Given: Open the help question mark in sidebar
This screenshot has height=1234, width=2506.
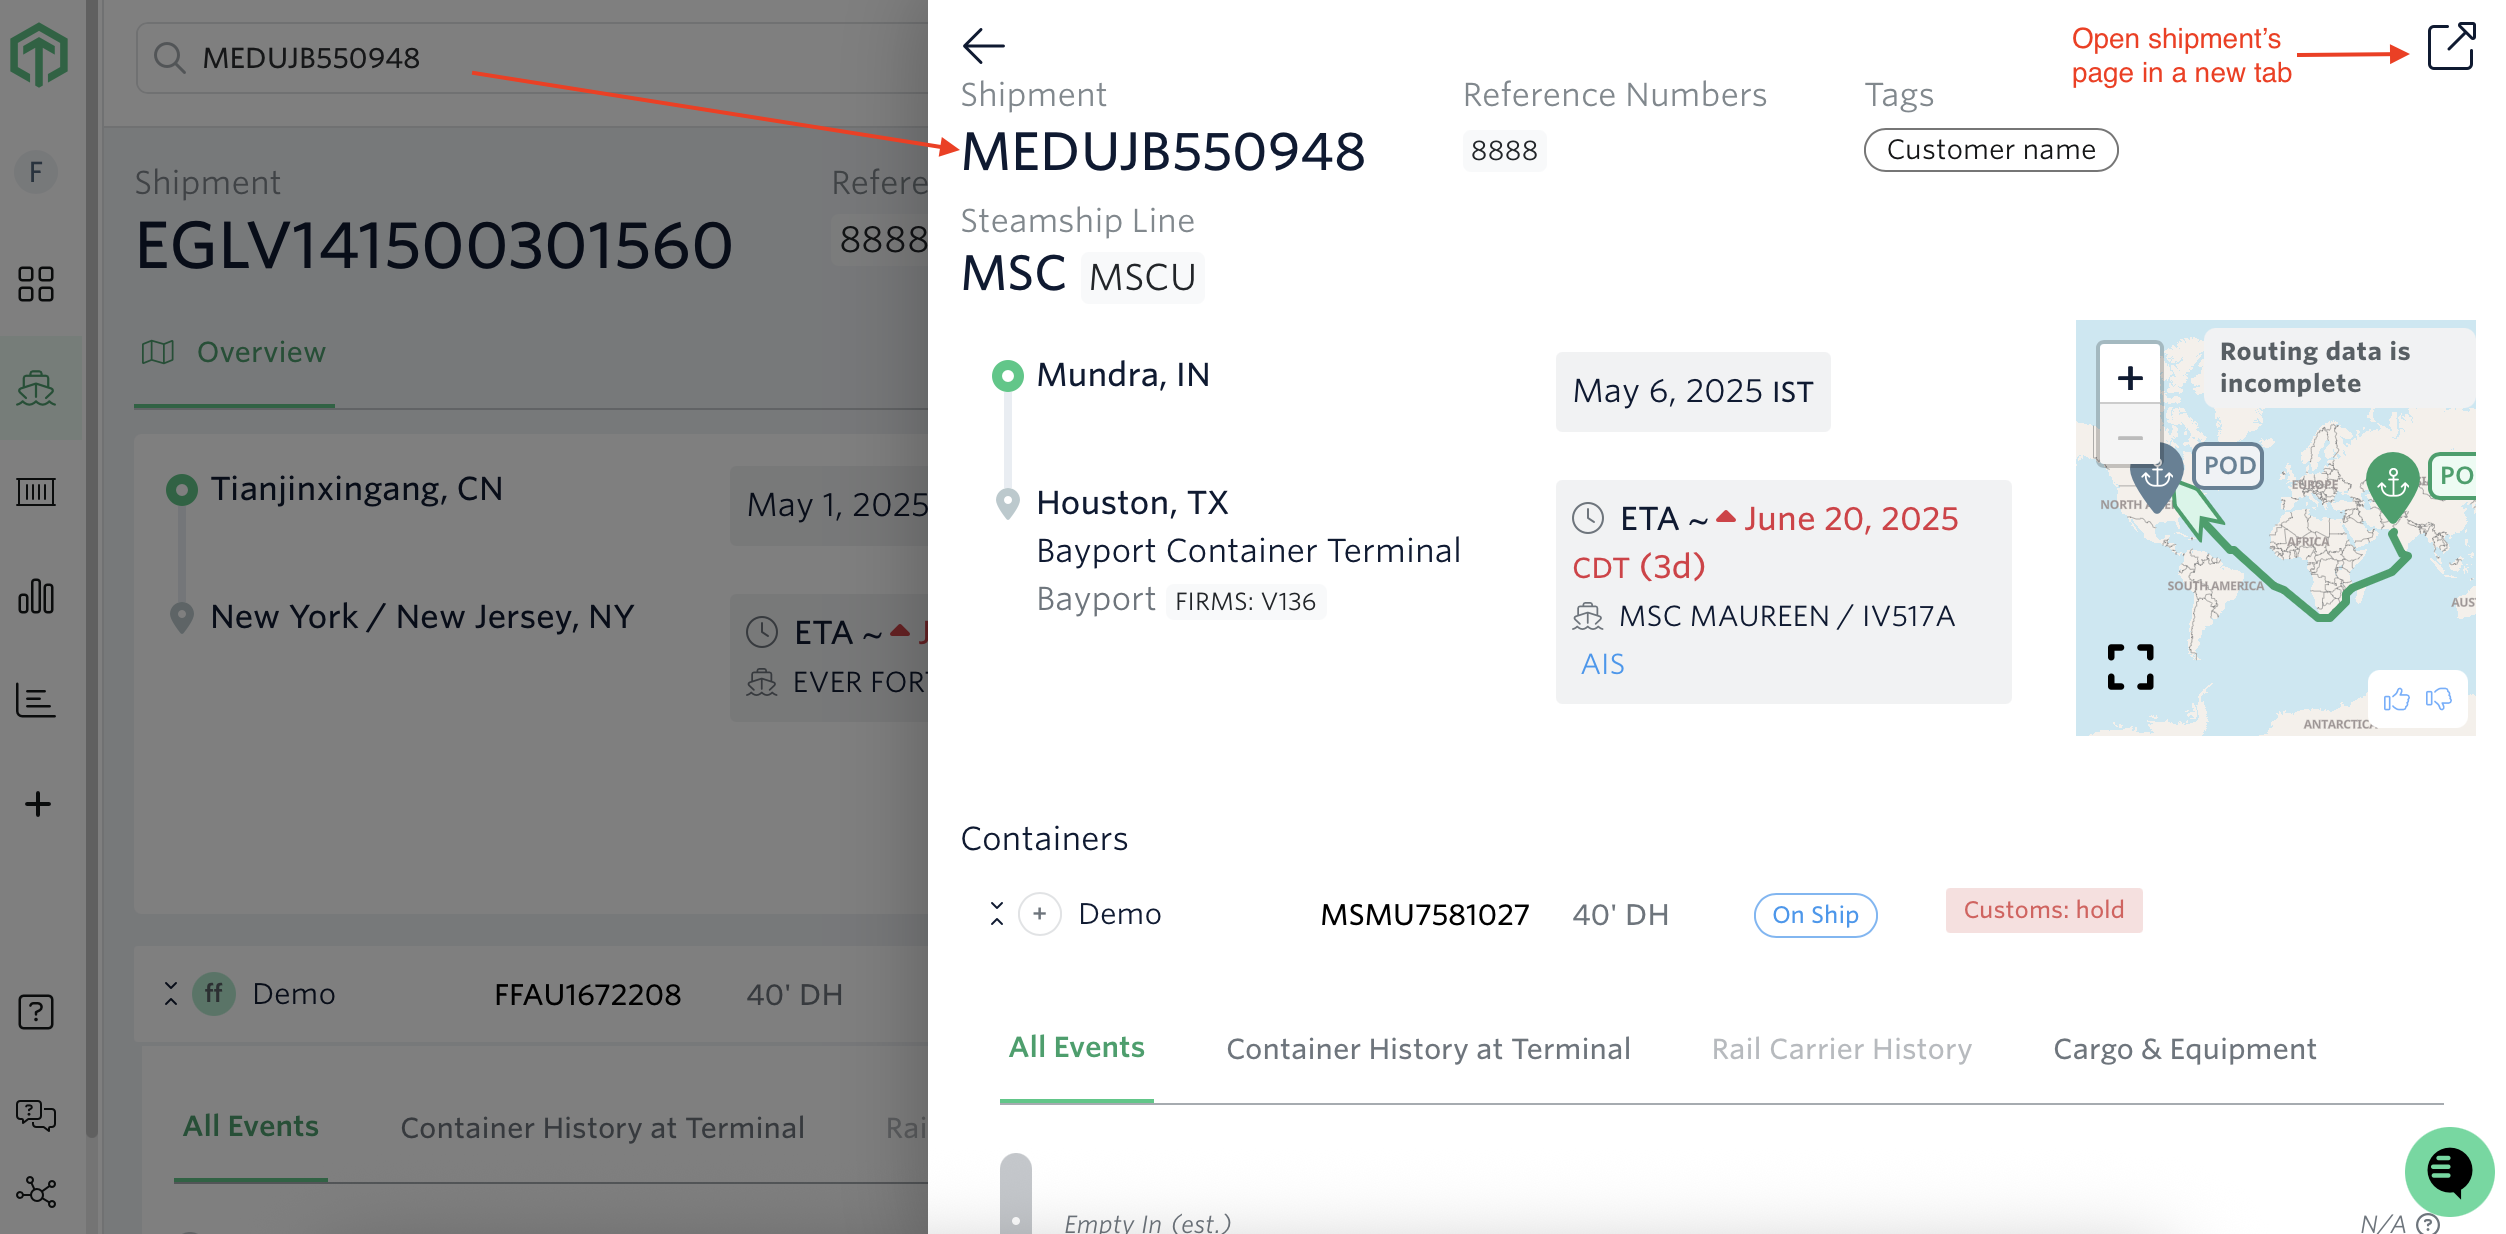Looking at the screenshot, I should 36,1012.
